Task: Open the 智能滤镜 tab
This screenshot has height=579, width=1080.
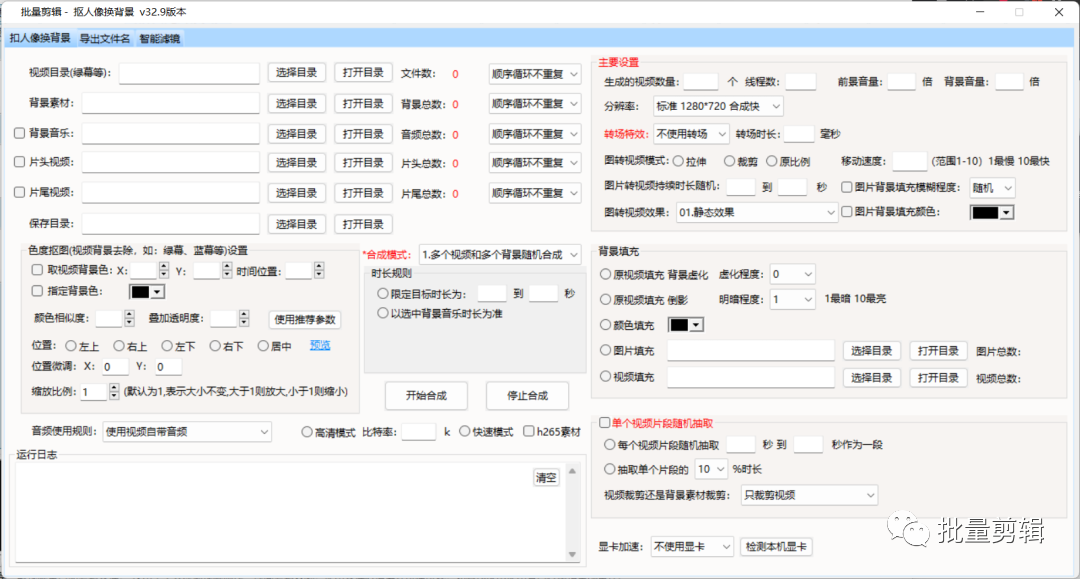Action: (x=159, y=39)
